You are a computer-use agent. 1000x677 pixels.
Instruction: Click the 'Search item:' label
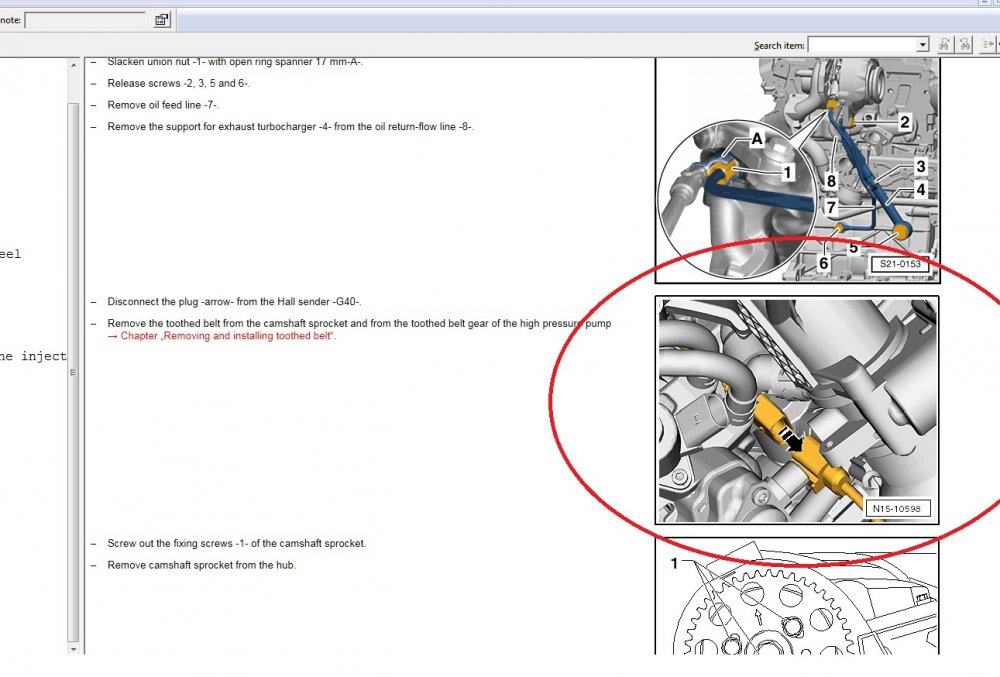779,45
